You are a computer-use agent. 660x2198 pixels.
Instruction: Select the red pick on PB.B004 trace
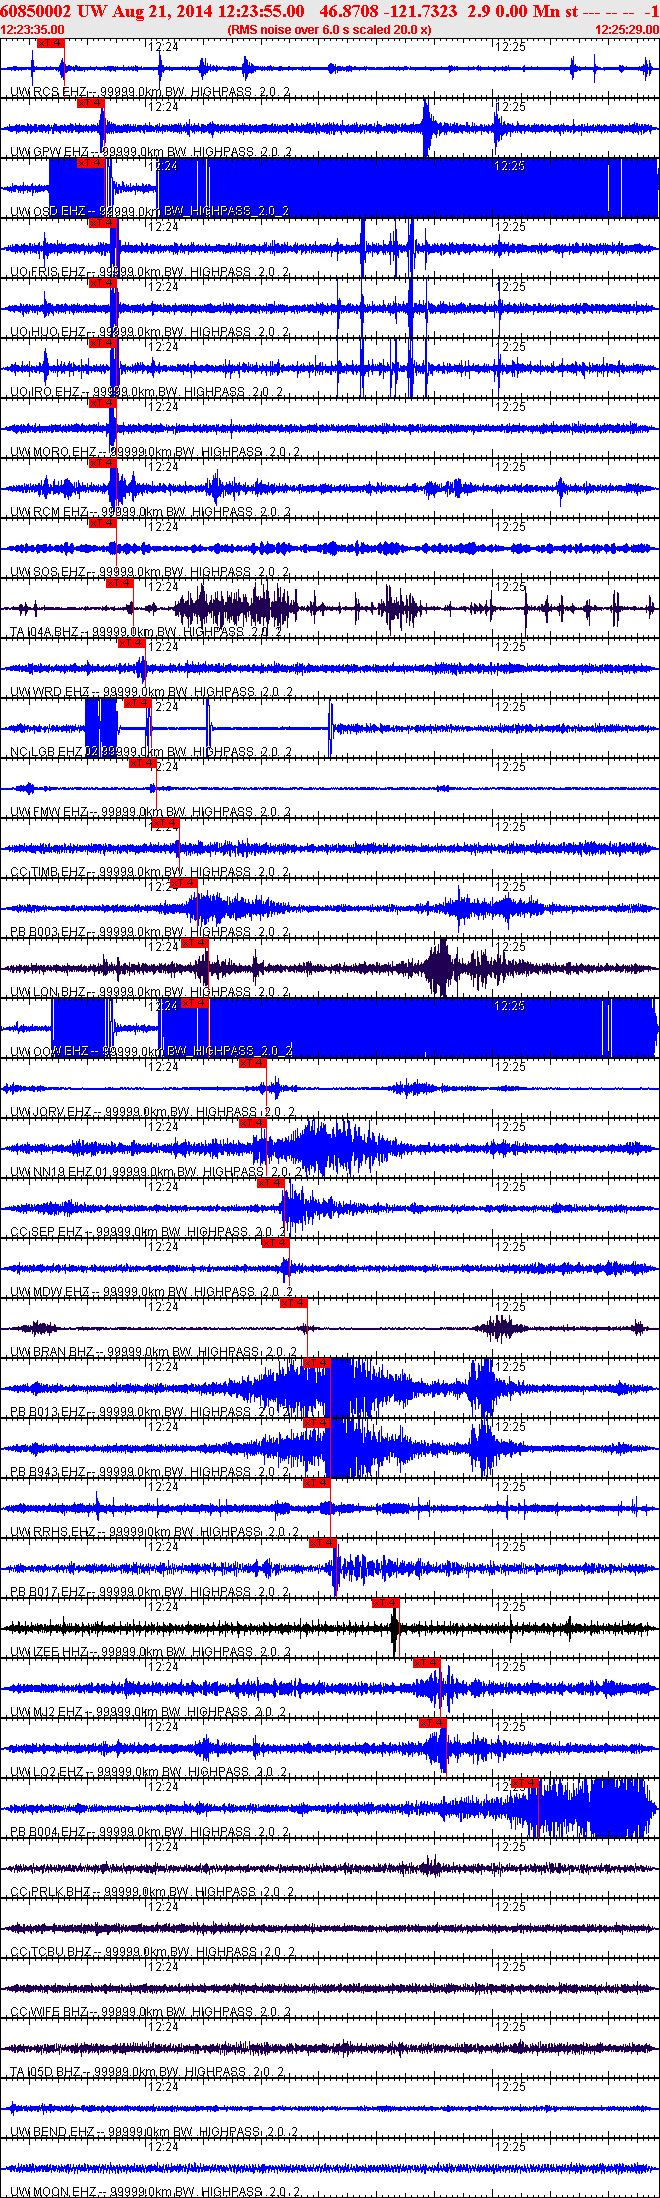tap(525, 1783)
